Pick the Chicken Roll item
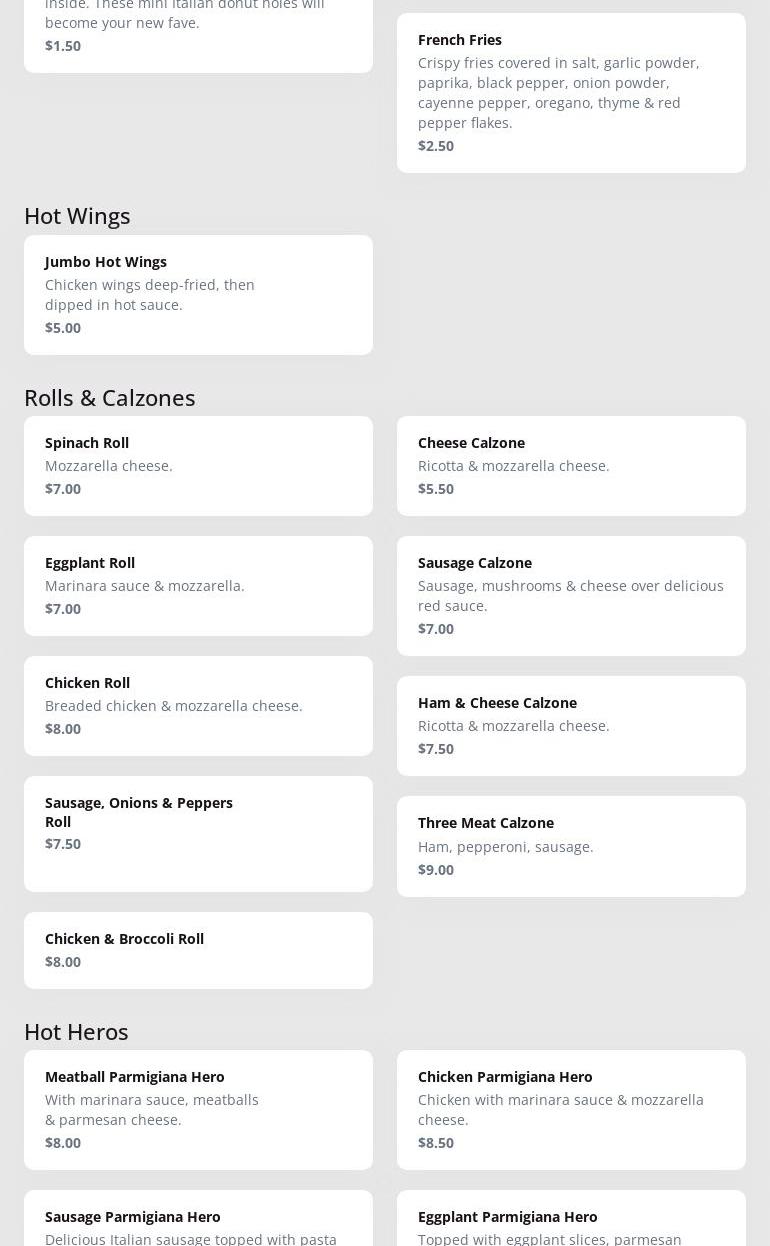 click(x=198, y=705)
